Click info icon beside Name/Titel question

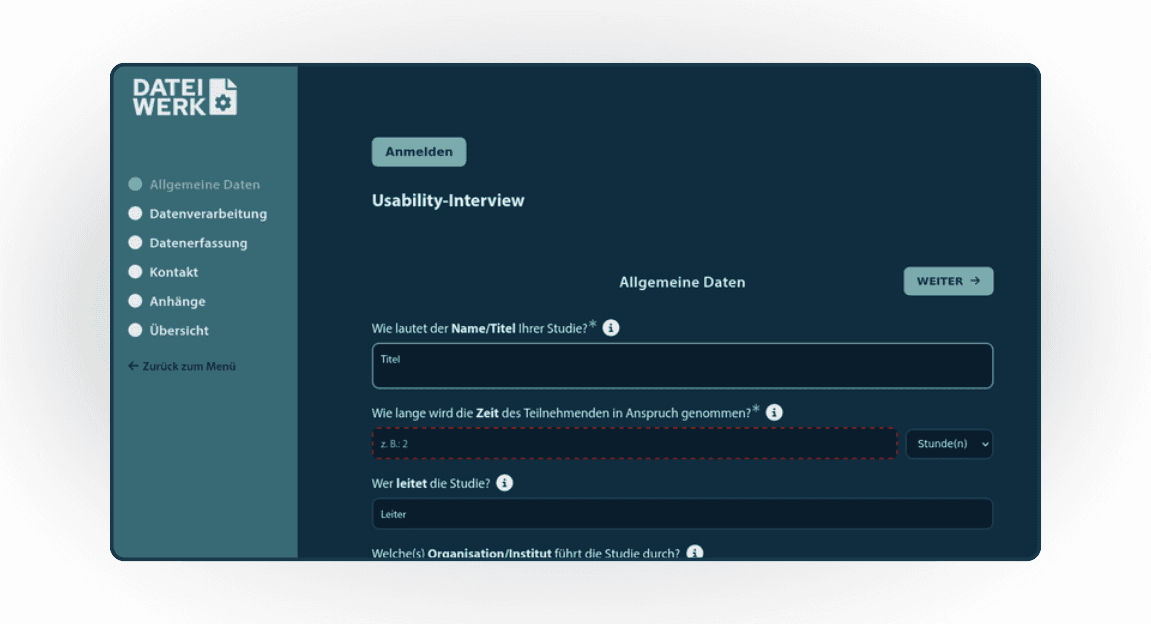point(611,328)
